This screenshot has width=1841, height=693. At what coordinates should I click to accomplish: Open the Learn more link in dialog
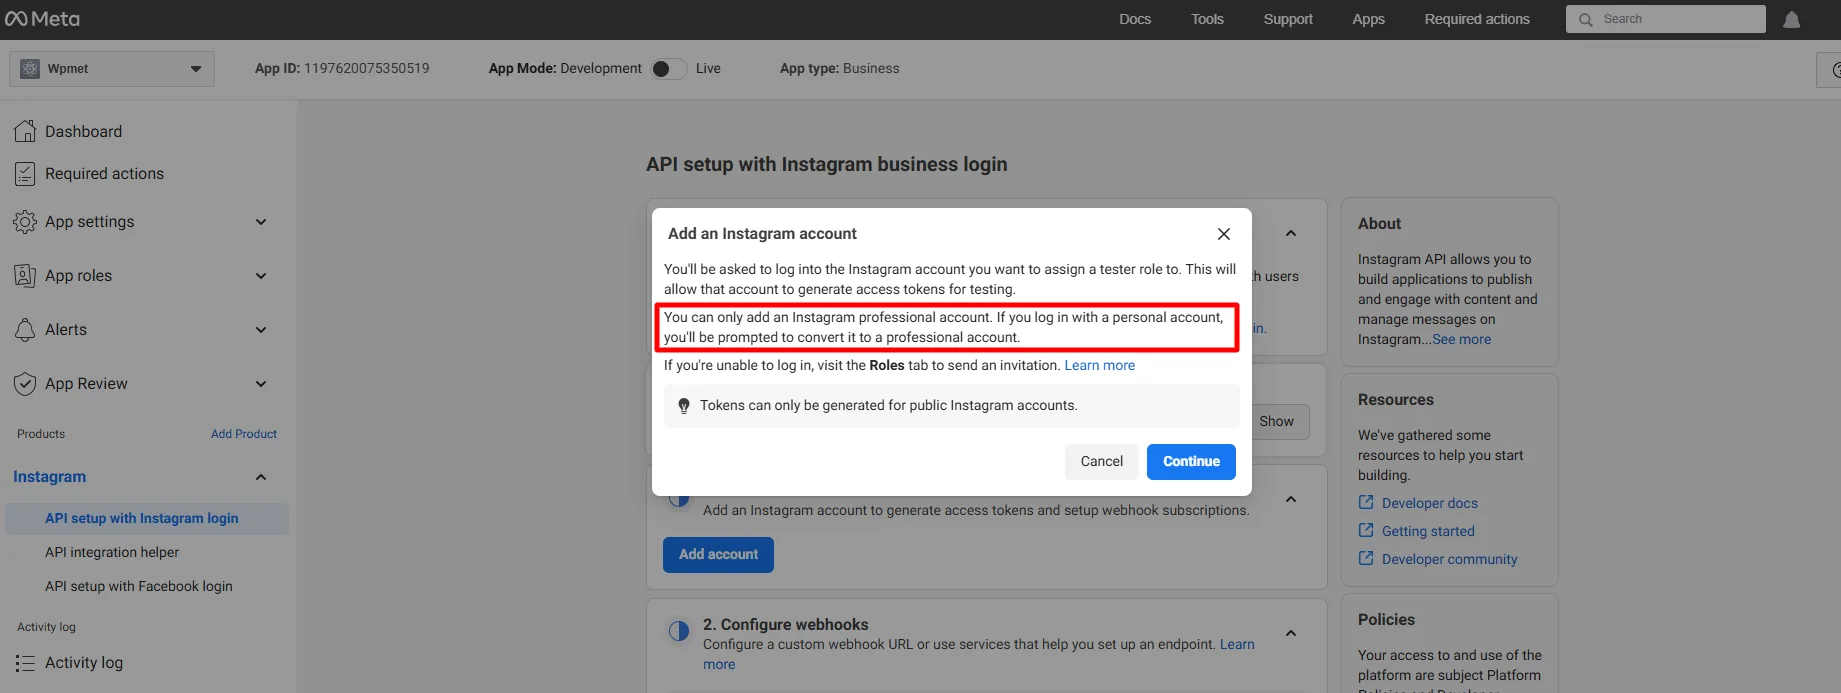pos(1099,366)
